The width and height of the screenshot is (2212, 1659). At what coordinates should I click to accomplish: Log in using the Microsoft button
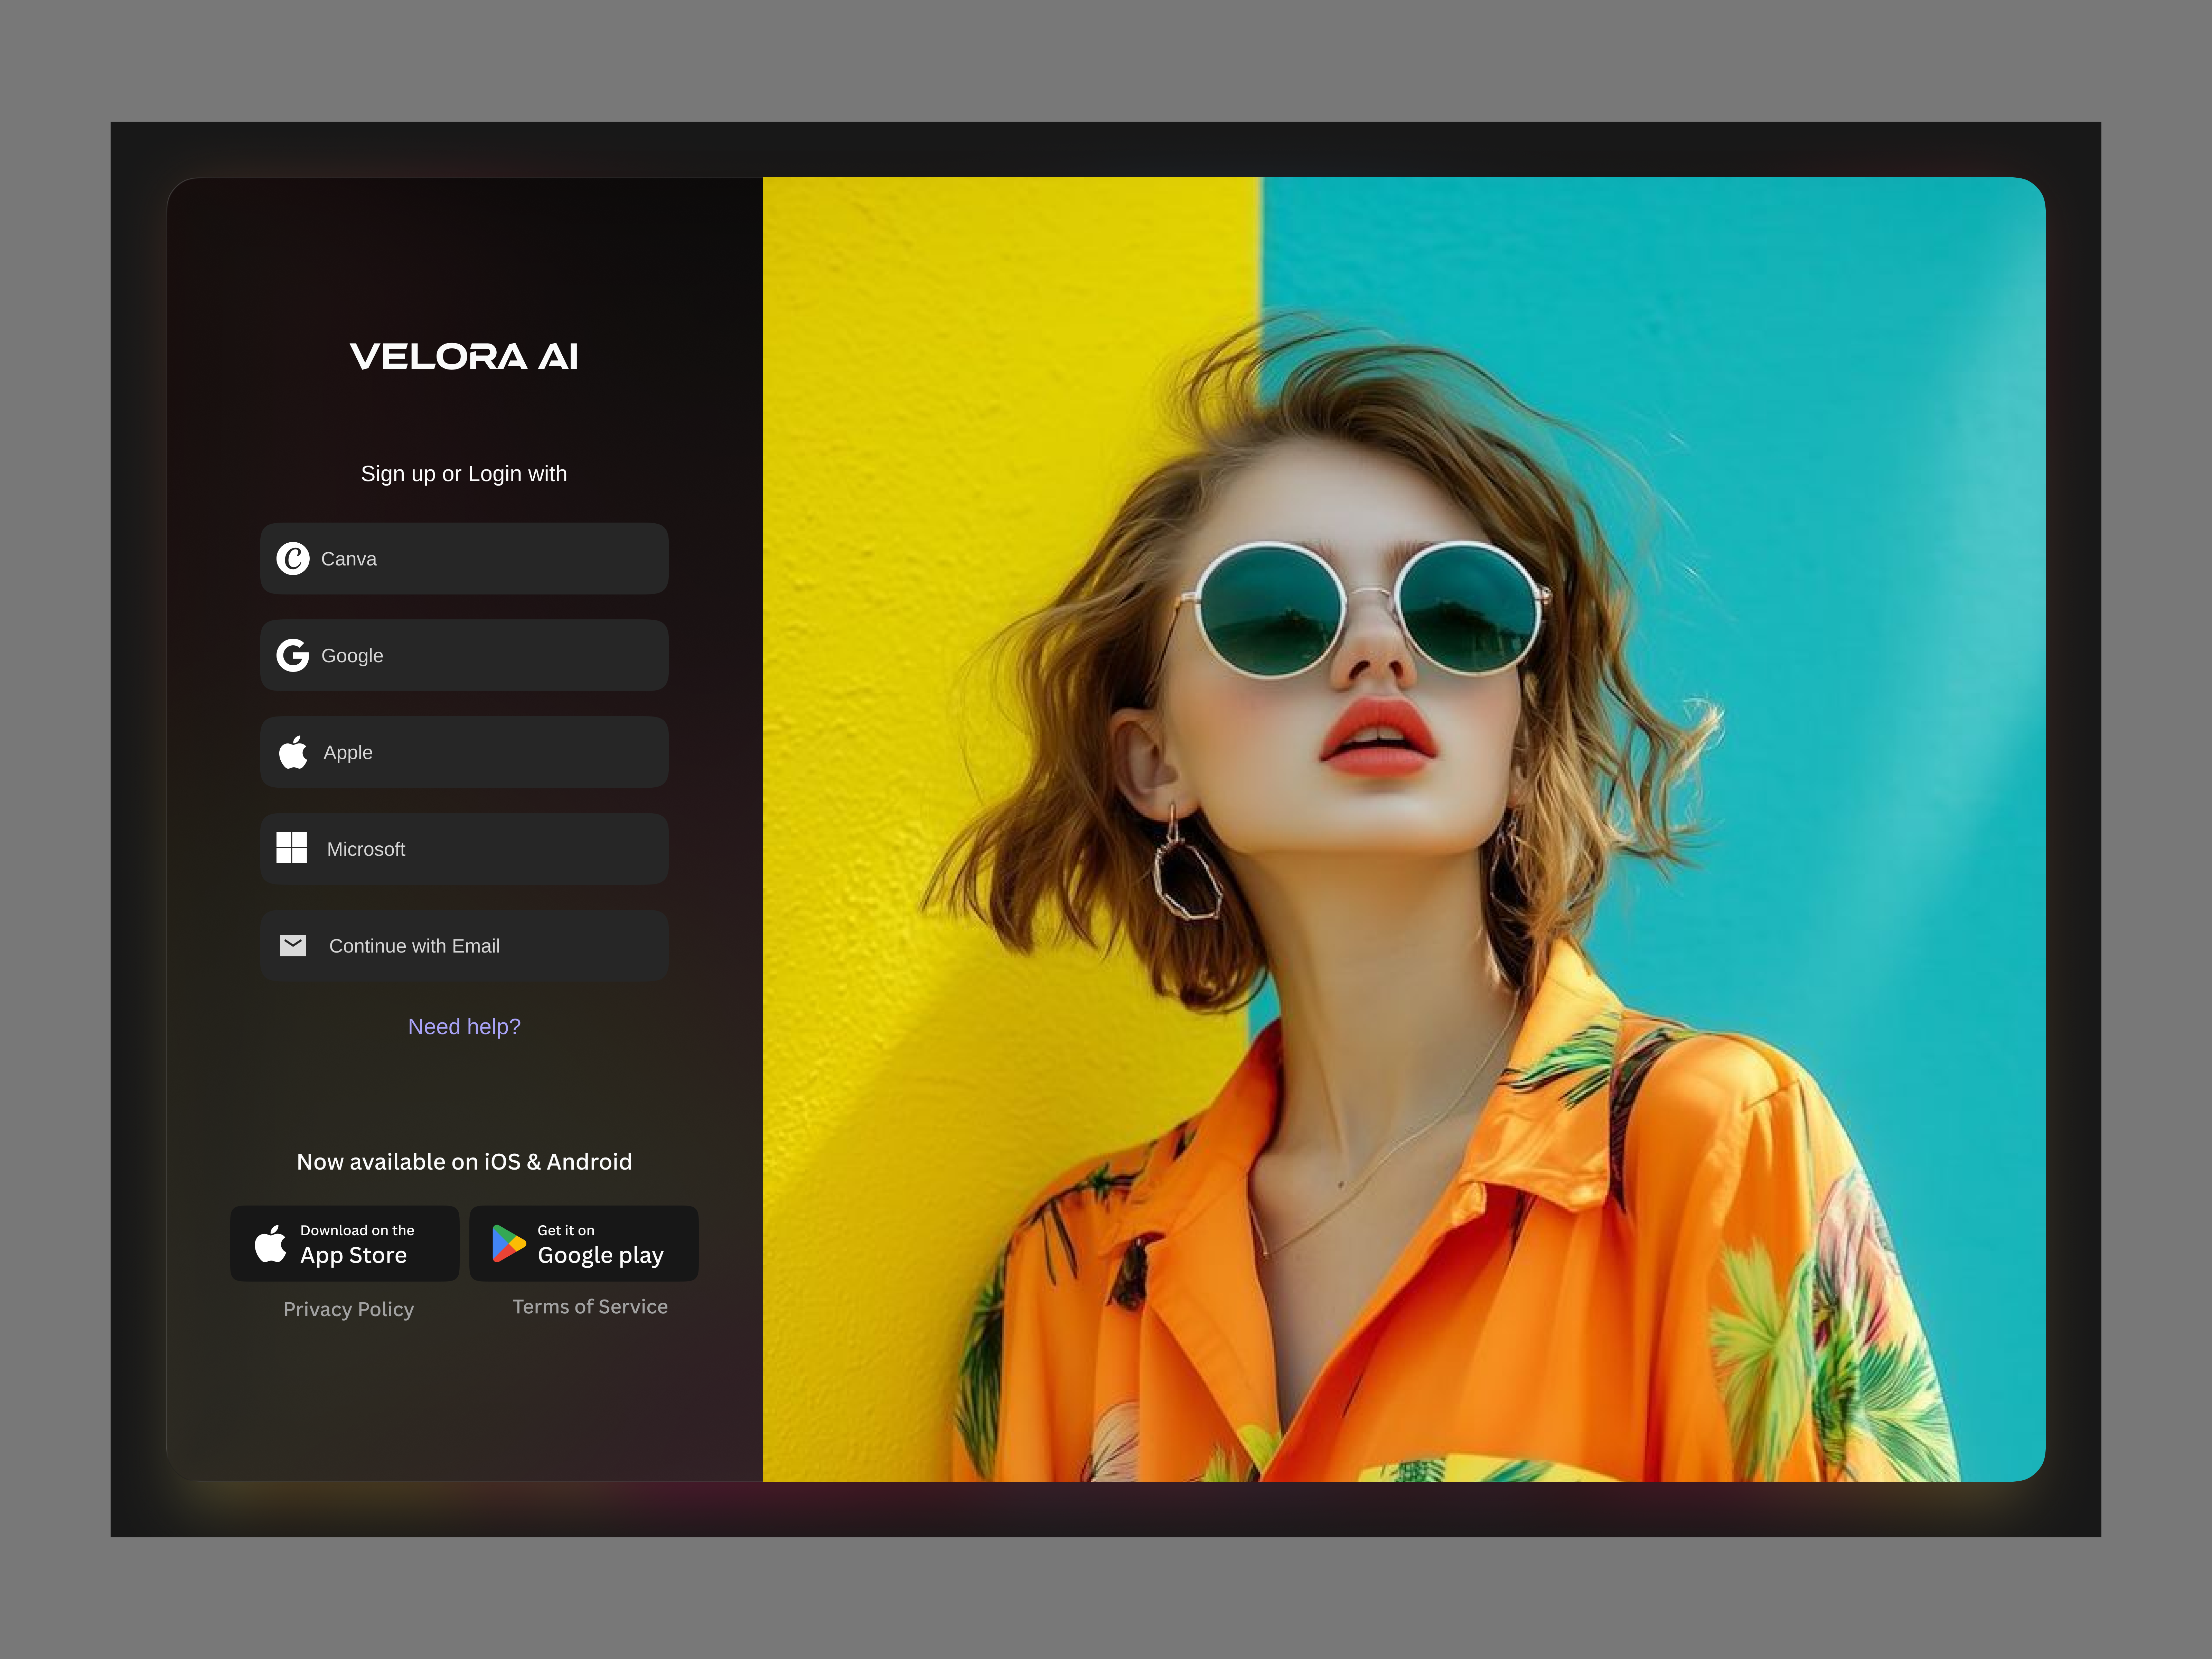tap(464, 848)
